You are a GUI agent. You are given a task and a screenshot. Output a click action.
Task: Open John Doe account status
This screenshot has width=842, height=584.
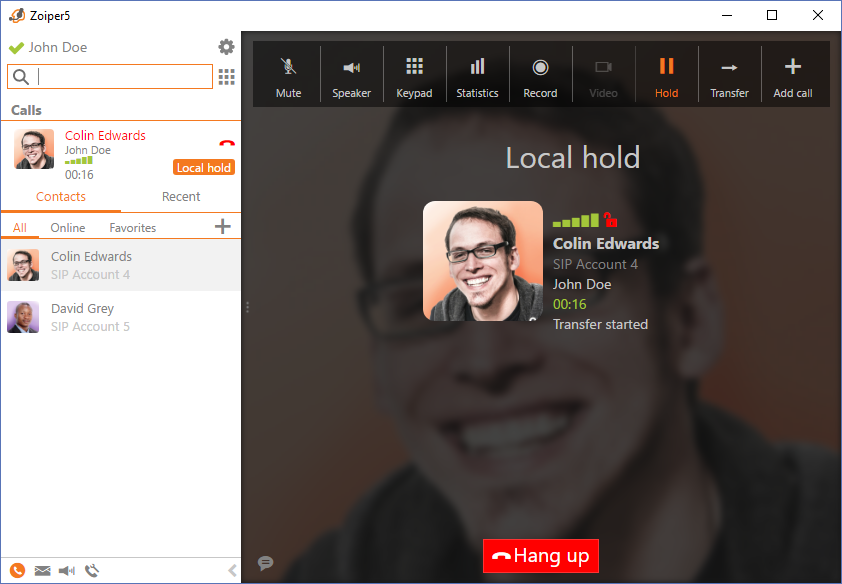(x=48, y=47)
